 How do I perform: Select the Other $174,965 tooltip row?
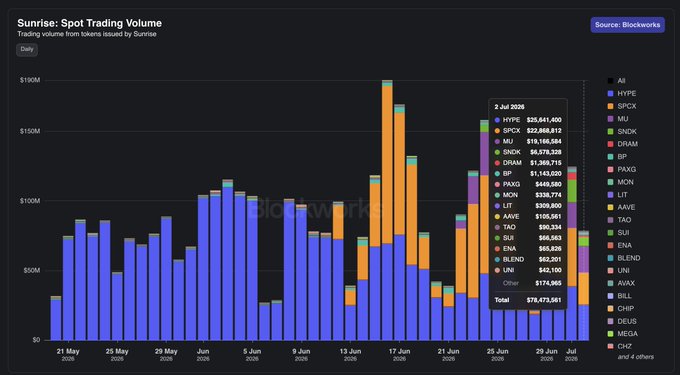pyautogui.click(x=528, y=283)
